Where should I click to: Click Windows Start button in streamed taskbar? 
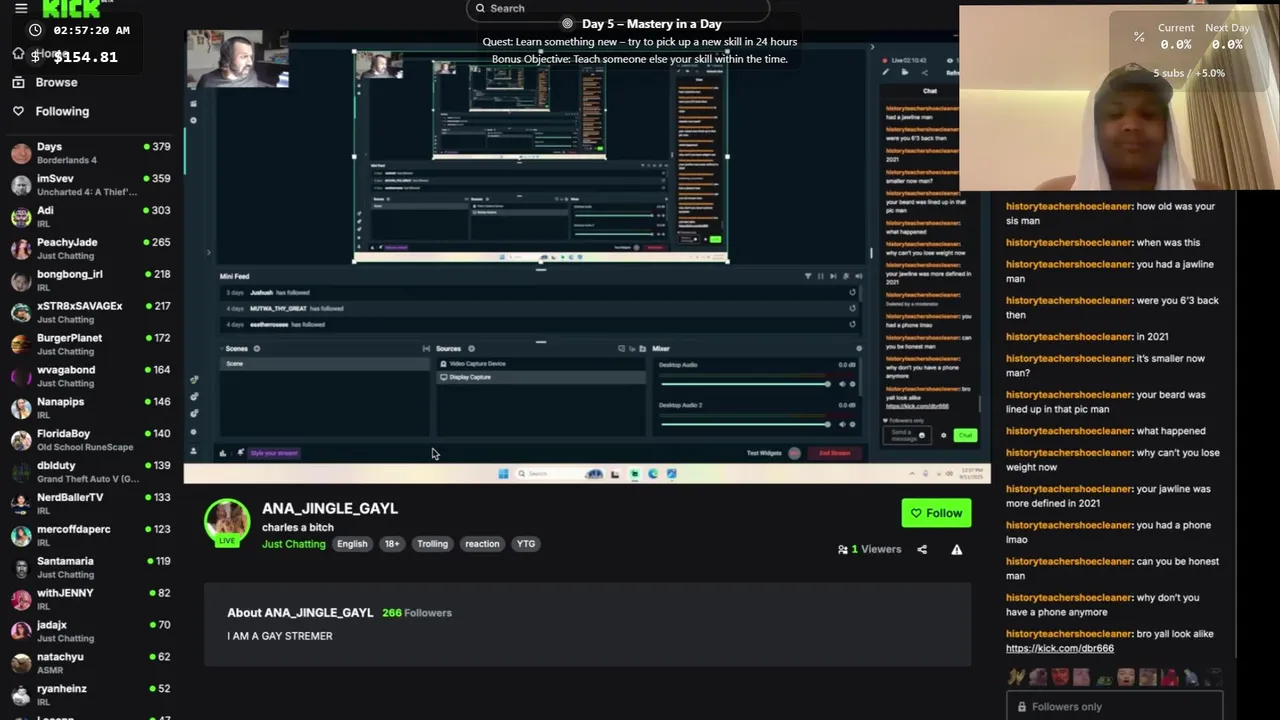click(503, 474)
